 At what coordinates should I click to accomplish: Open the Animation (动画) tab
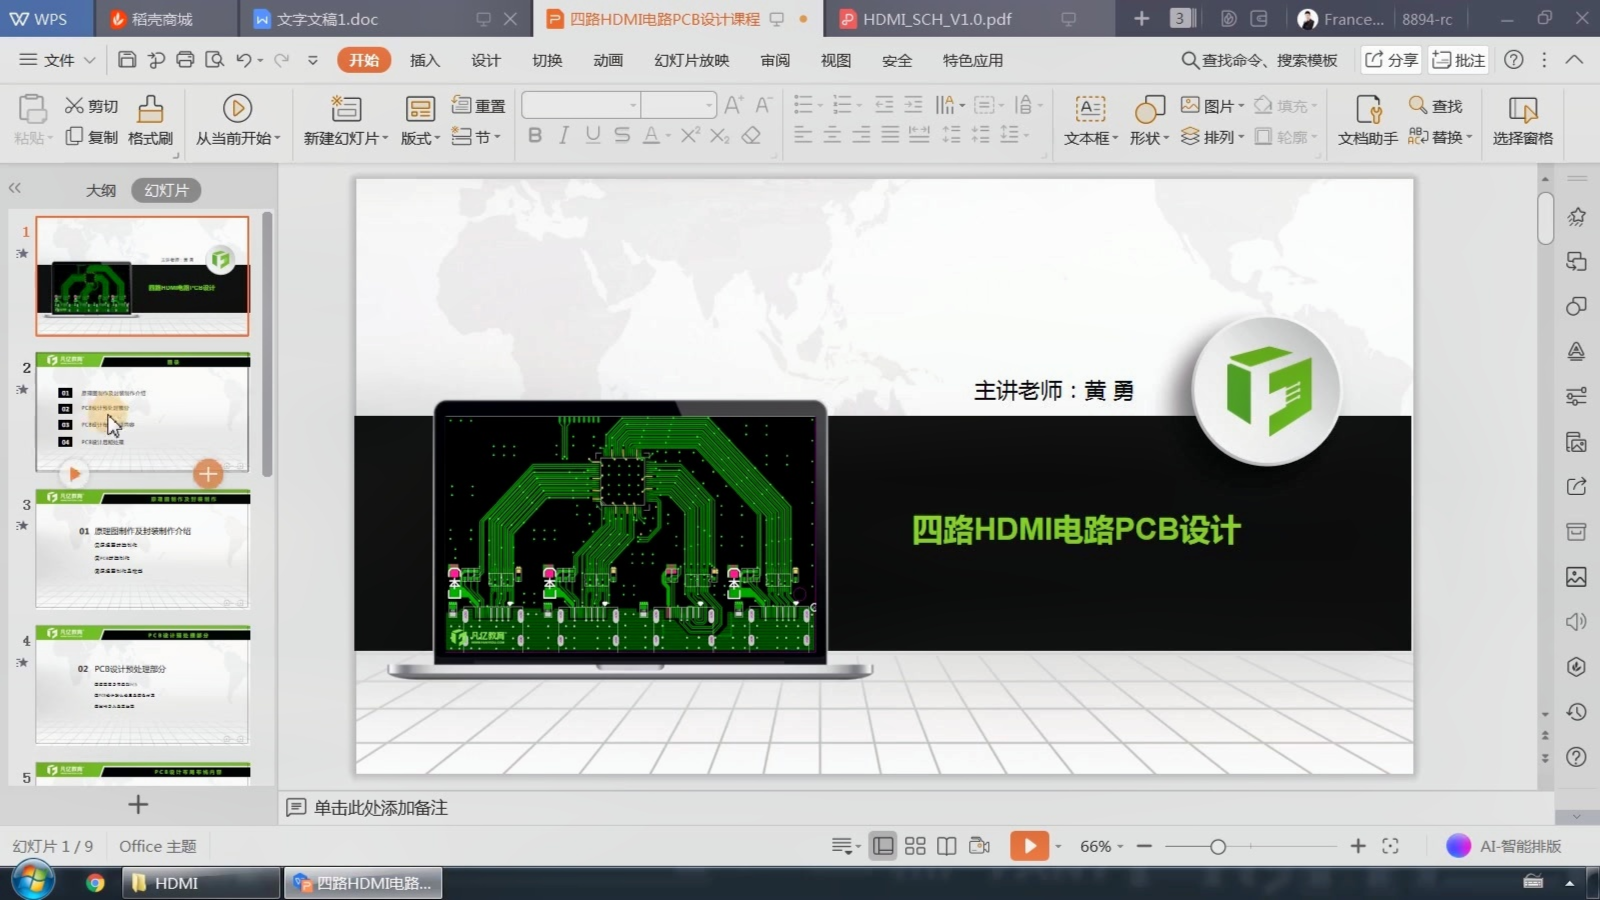point(608,60)
